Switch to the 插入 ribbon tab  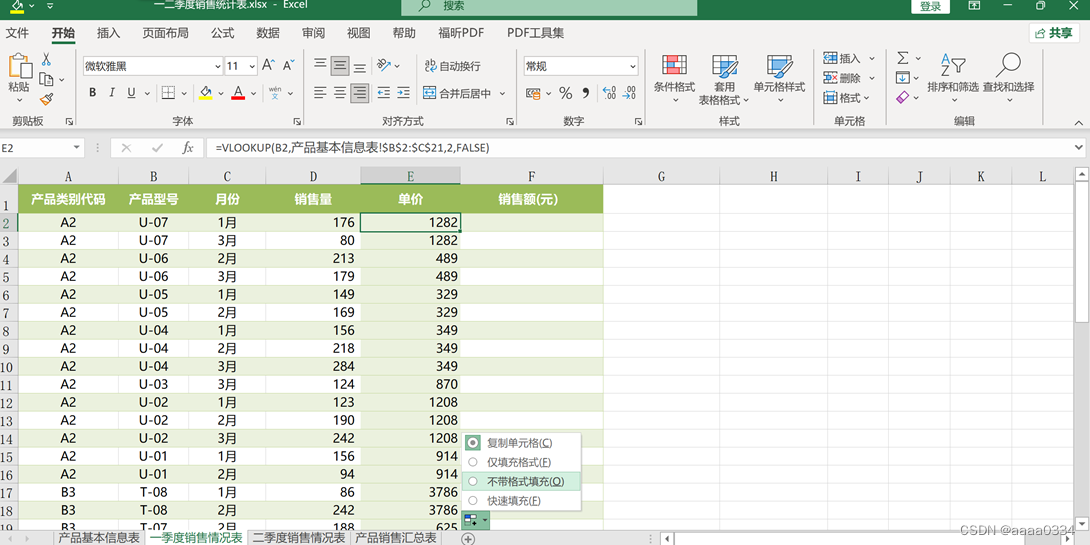point(108,33)
